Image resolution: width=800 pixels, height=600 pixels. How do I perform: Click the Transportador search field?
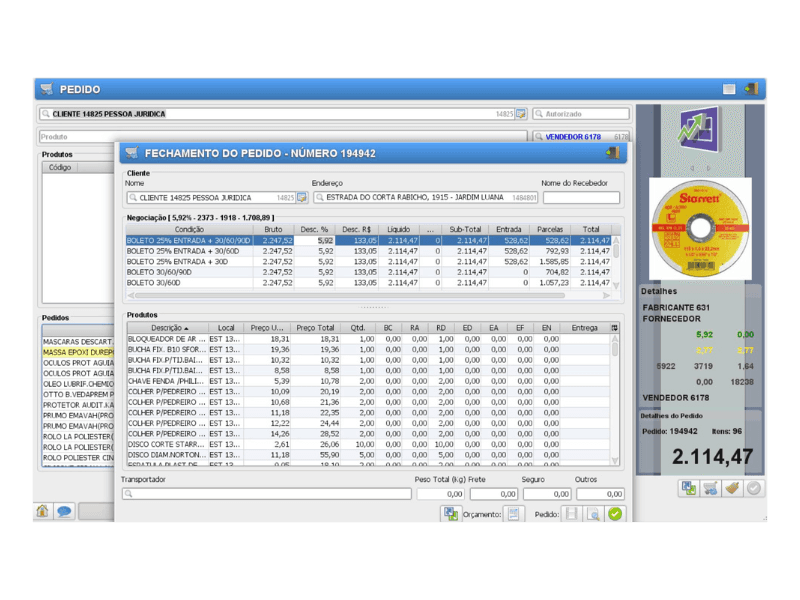[266, 494]
